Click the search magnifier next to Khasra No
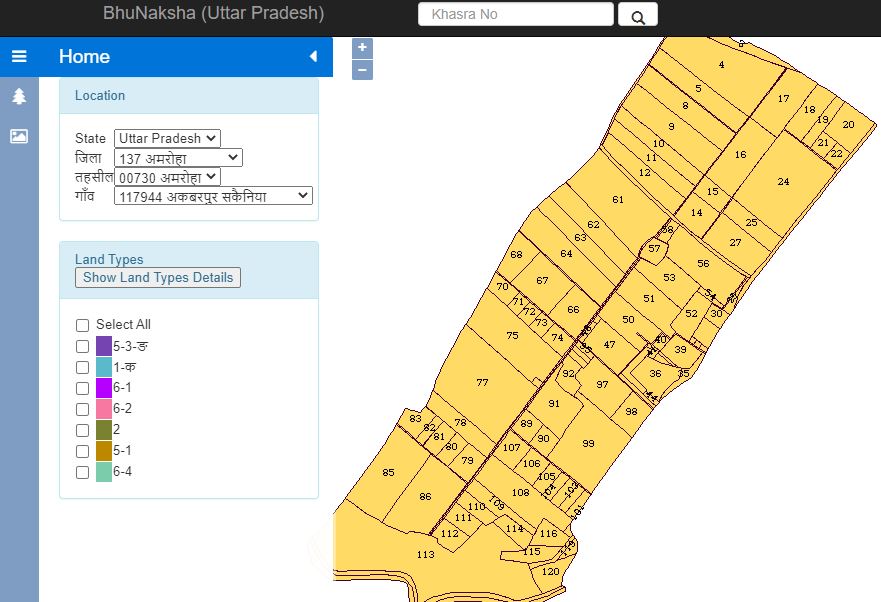This screenshot has width=881, height=602. (x=637, y=14)
